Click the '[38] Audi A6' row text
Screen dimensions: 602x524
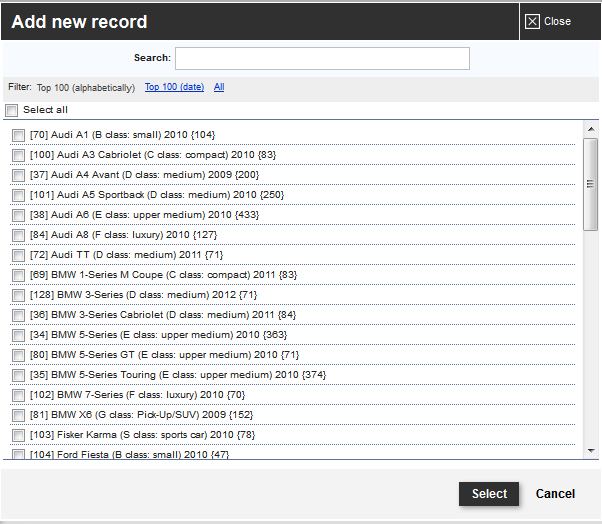coord(144,215)
